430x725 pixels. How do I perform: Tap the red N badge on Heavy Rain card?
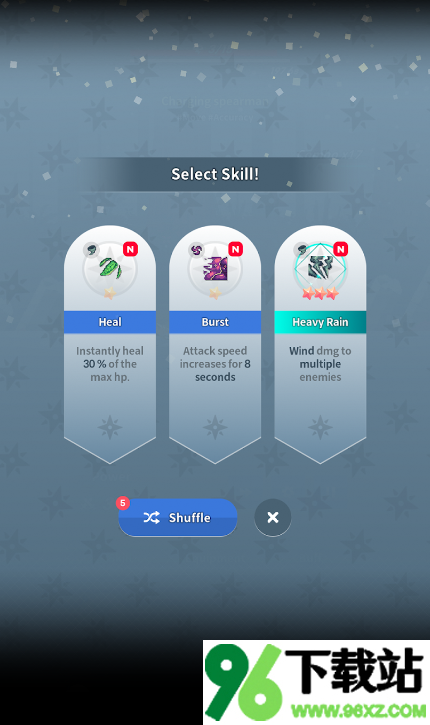[x=341, y=249]
